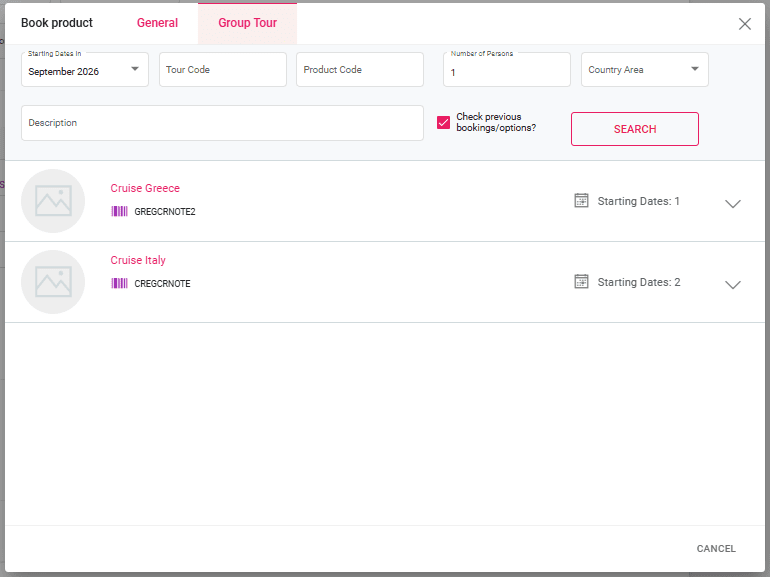
Task: Open the Cruise Greece product link
Action: 145,188
